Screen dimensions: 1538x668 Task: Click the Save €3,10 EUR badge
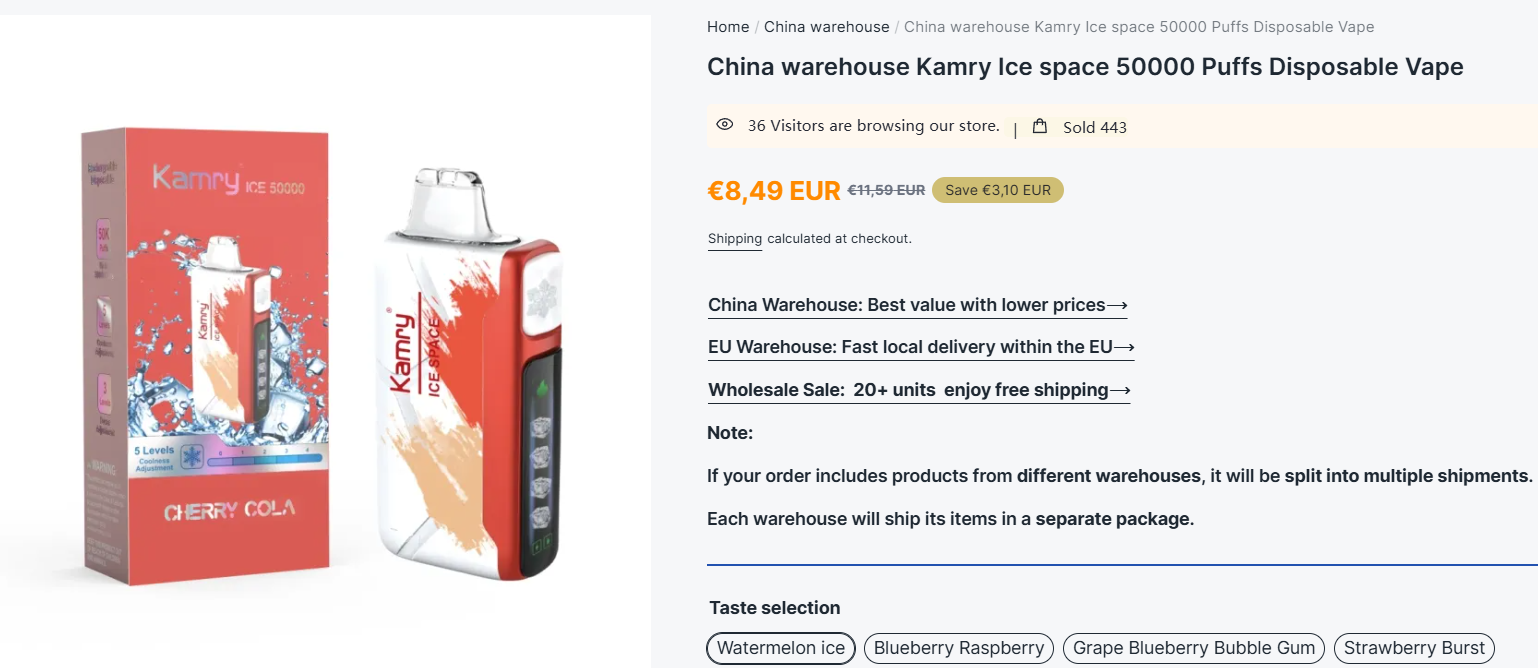point(997,190)
